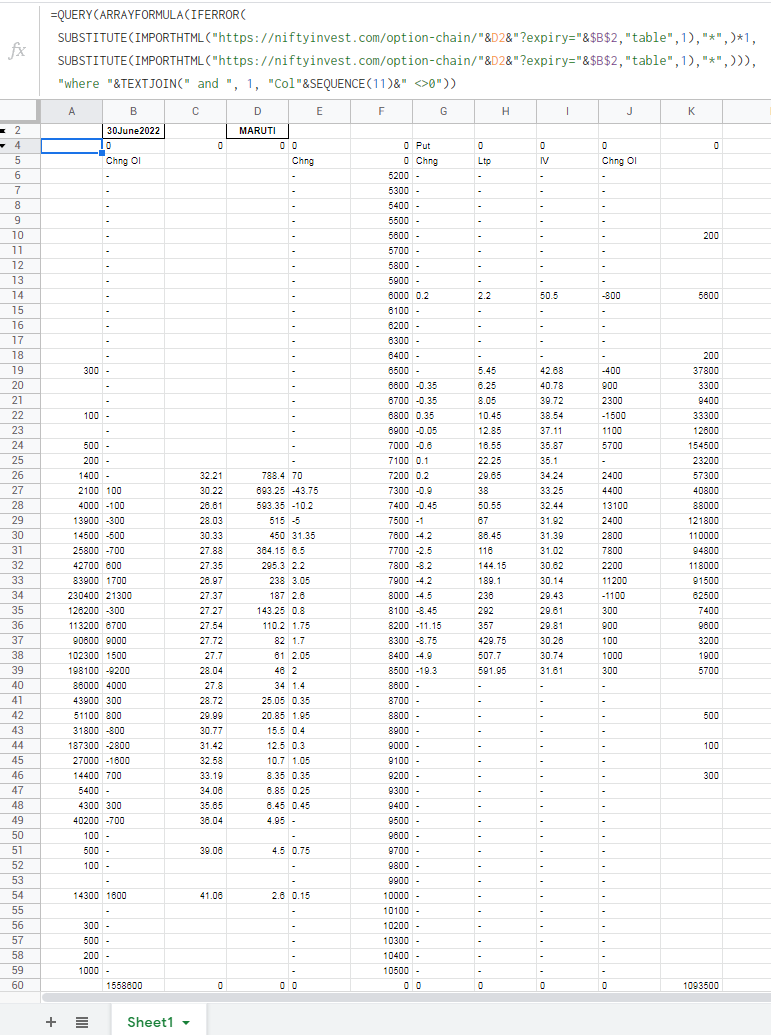Click cell with value 37800

pyautogui.click(x=692, y=370)
